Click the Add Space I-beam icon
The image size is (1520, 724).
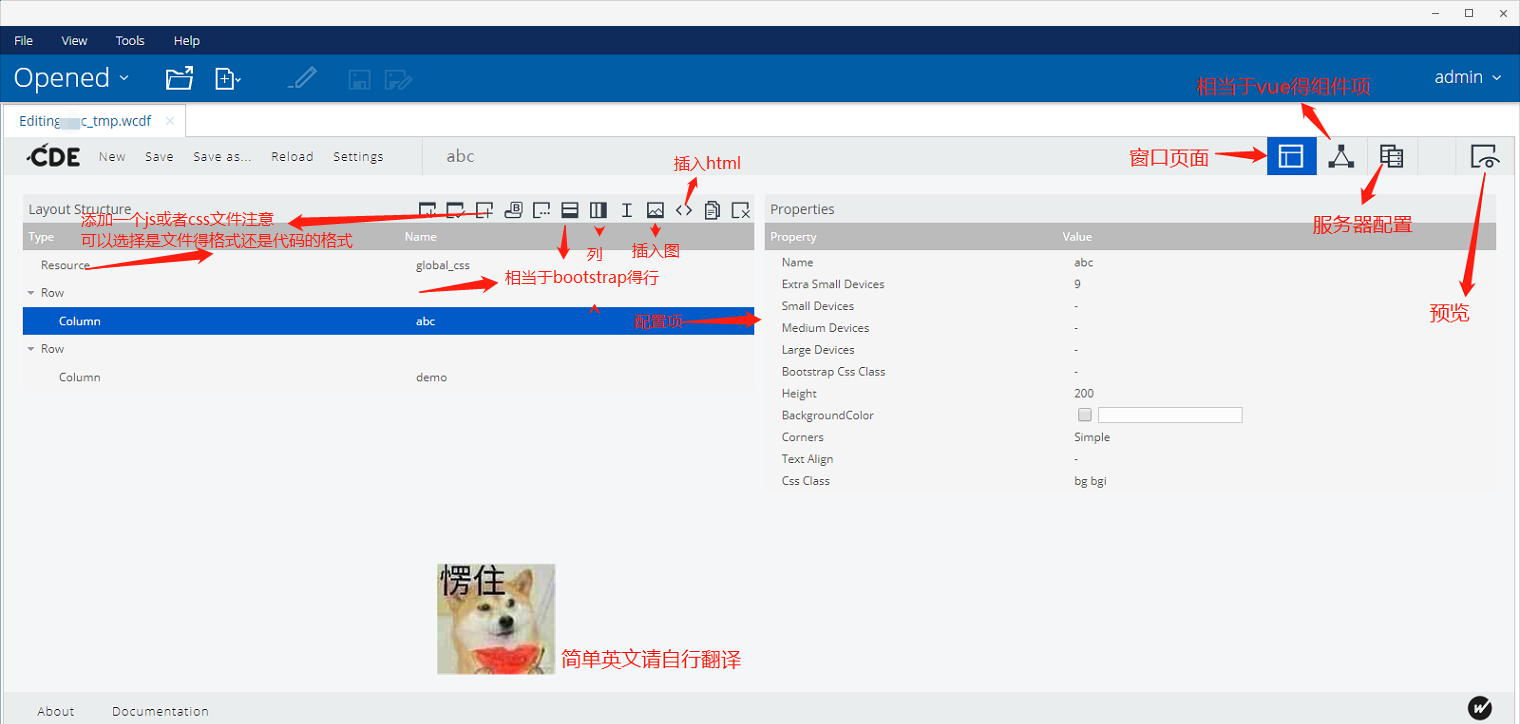click(x=627, y=210)
